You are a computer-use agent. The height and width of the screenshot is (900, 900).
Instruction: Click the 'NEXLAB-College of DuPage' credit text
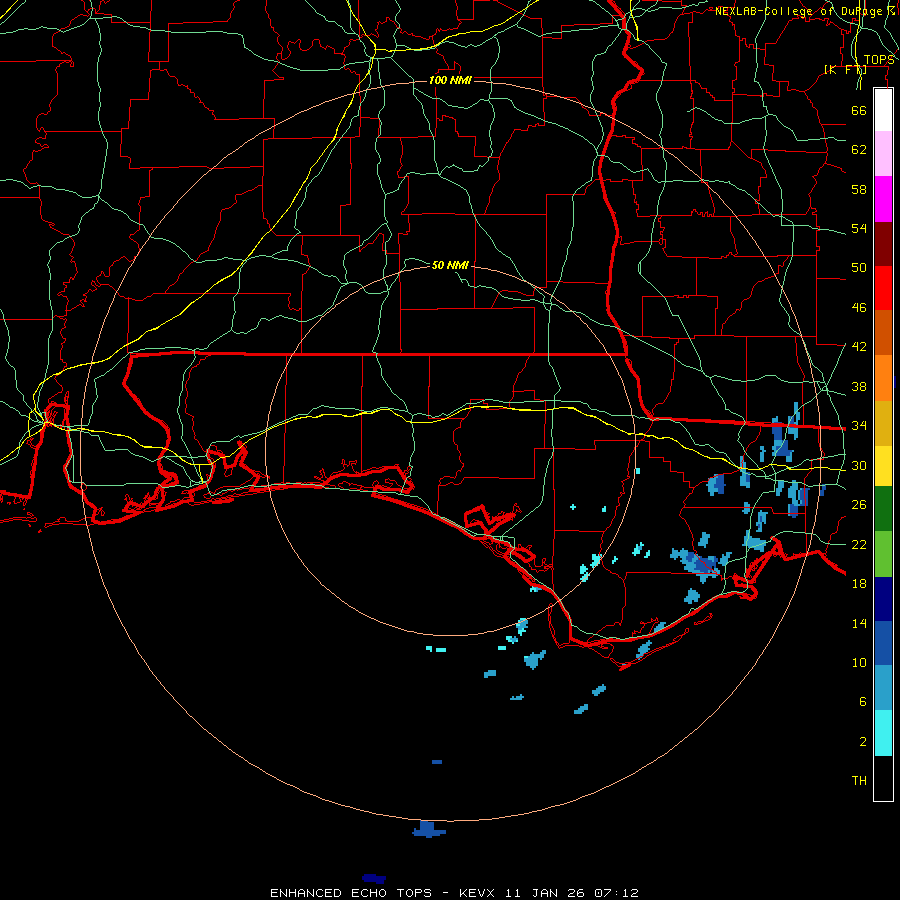pyautogui.click(x=800, y=11)
